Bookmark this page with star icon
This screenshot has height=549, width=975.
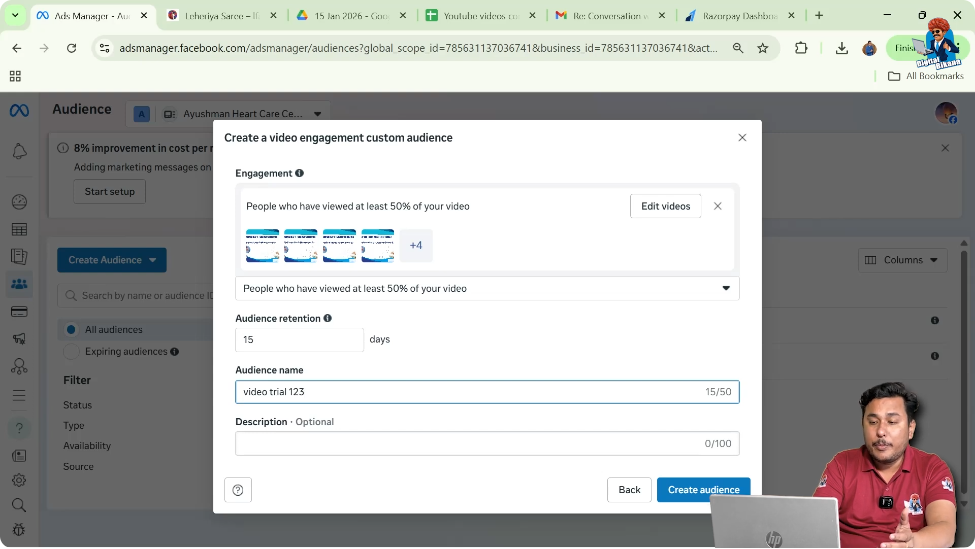763,48
